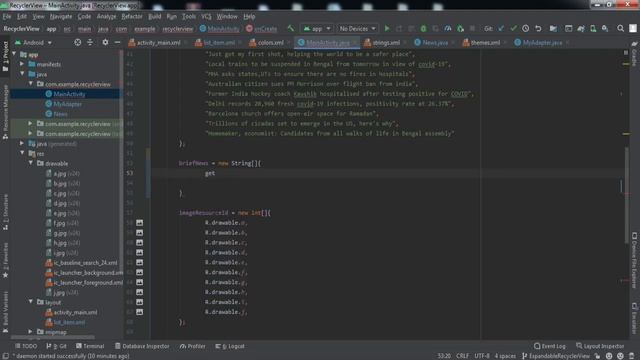Open the Emulator side panel
Screen dimensions: 640x360
[x=634, y=318]
